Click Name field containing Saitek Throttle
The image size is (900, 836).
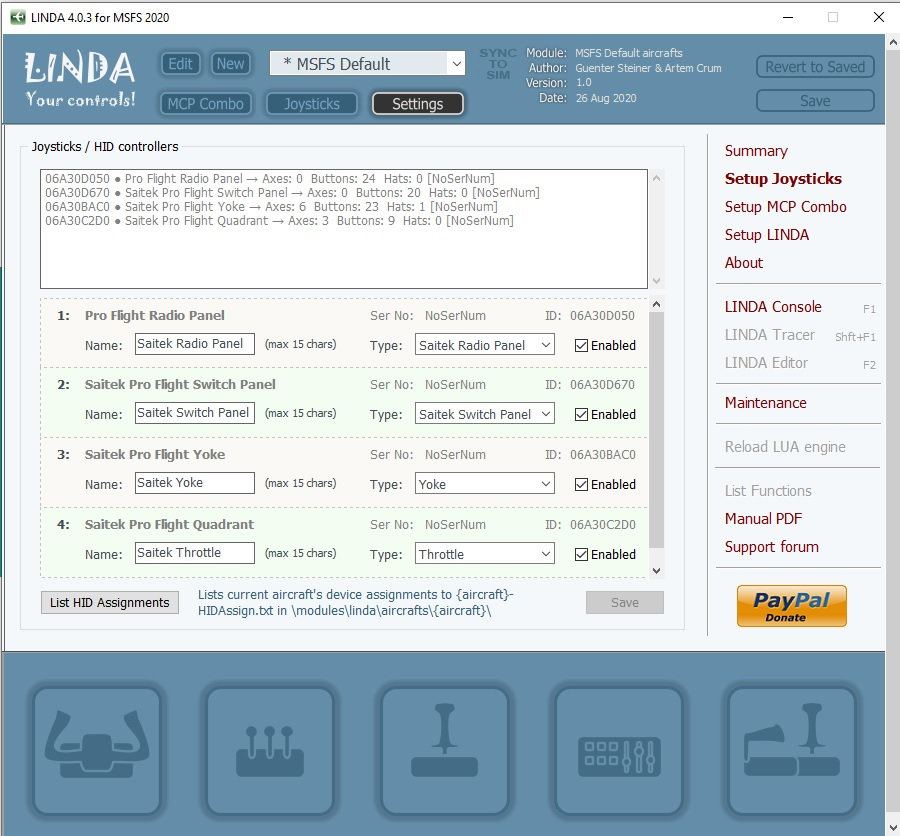coord(195,553)
